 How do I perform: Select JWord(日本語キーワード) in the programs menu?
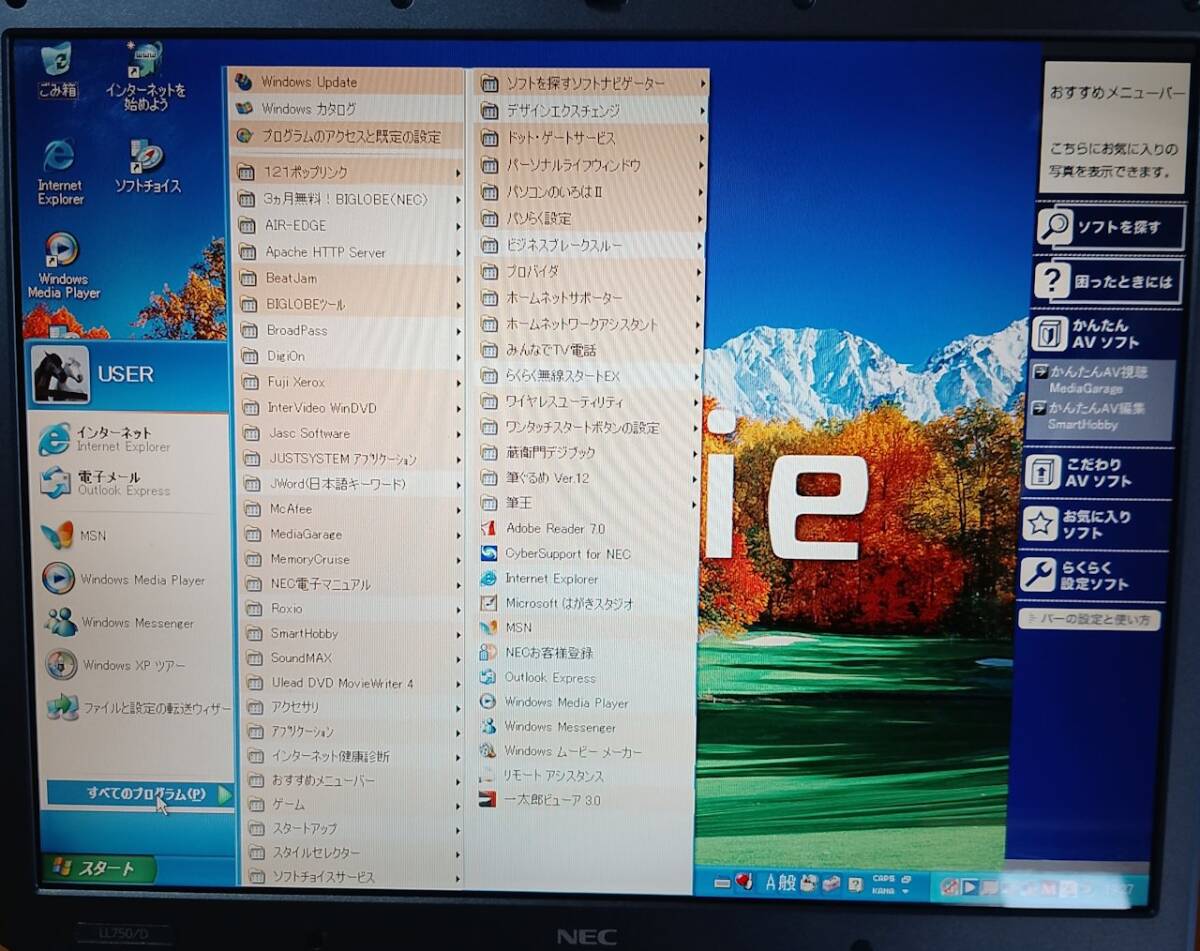pos(350,484)
